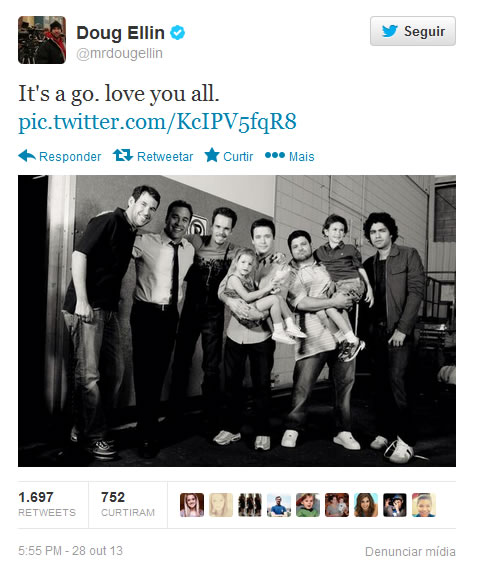Click the Responder reply arrow icon
Image resolution: width=481 pixels, height=562 pixels.
coord(27,156)
